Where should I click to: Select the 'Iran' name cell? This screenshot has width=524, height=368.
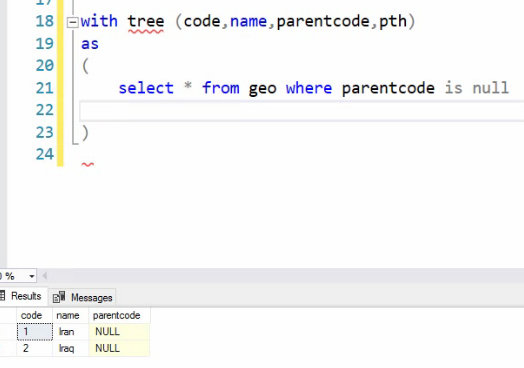pyautogui.click(x=71, y=332)
